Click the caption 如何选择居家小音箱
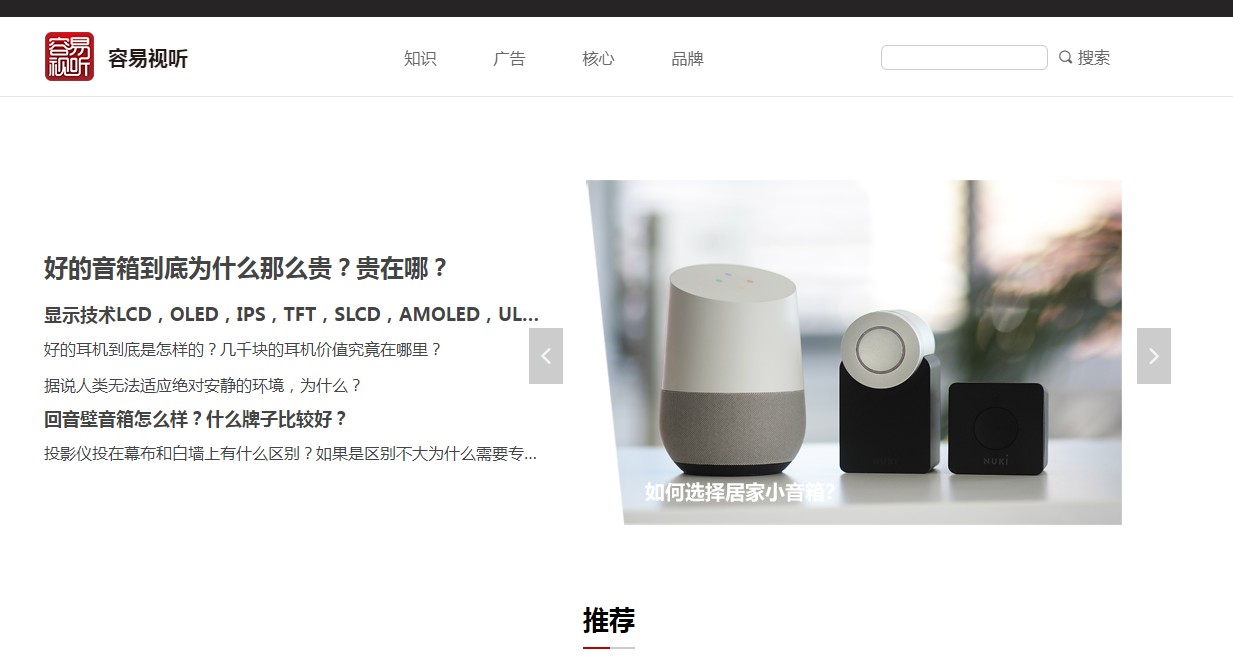 (740, 492)
